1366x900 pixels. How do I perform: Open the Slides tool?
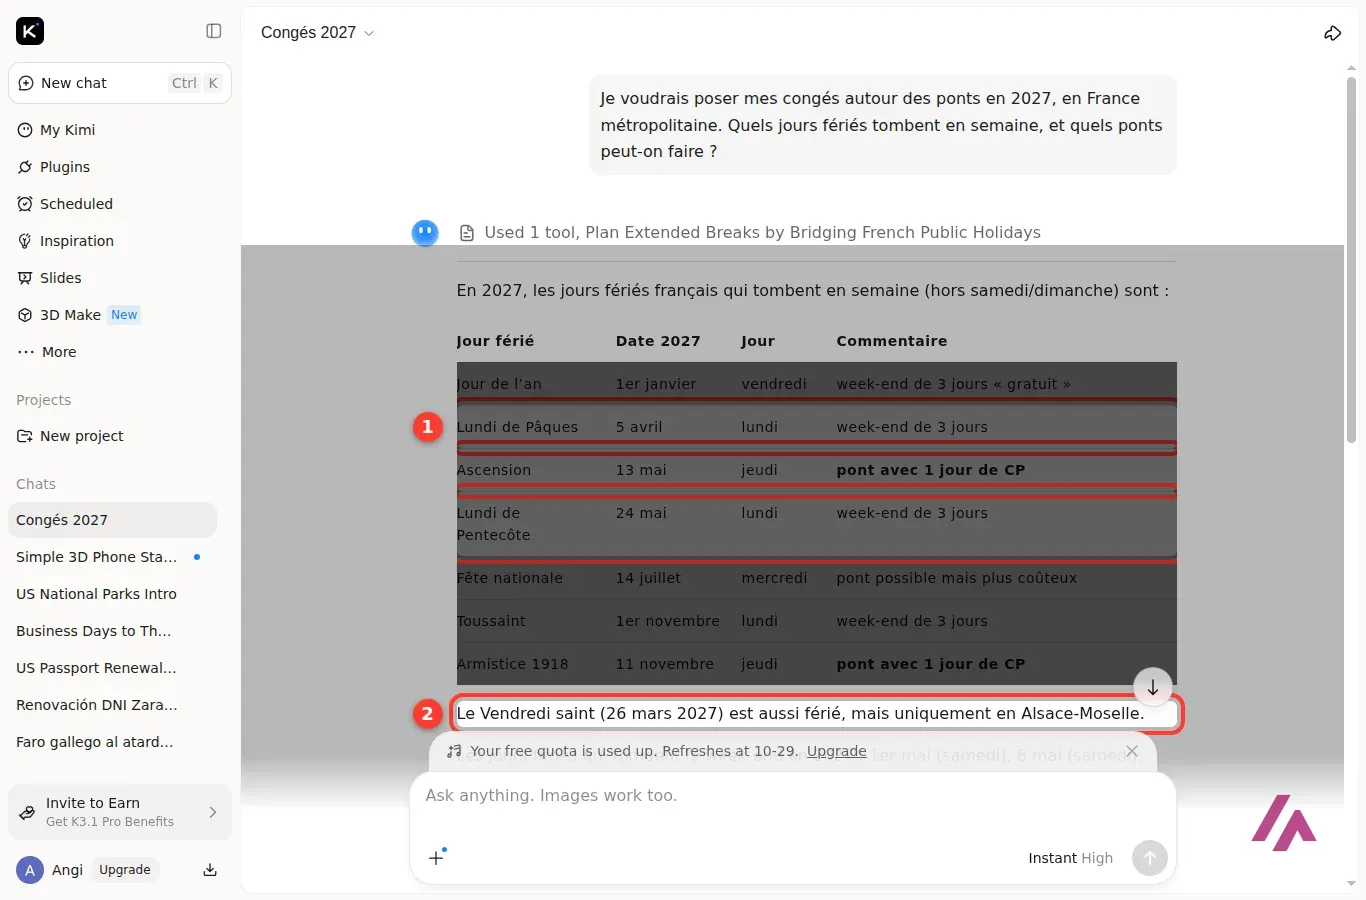[120, 278]
